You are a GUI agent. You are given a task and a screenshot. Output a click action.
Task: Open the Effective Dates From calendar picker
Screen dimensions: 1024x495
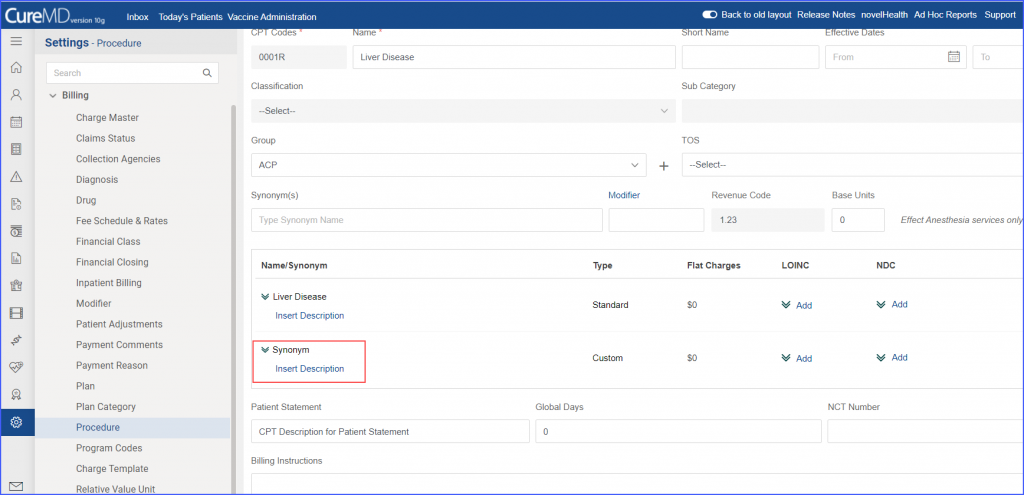pyautogui.click(x=953, y=57)
